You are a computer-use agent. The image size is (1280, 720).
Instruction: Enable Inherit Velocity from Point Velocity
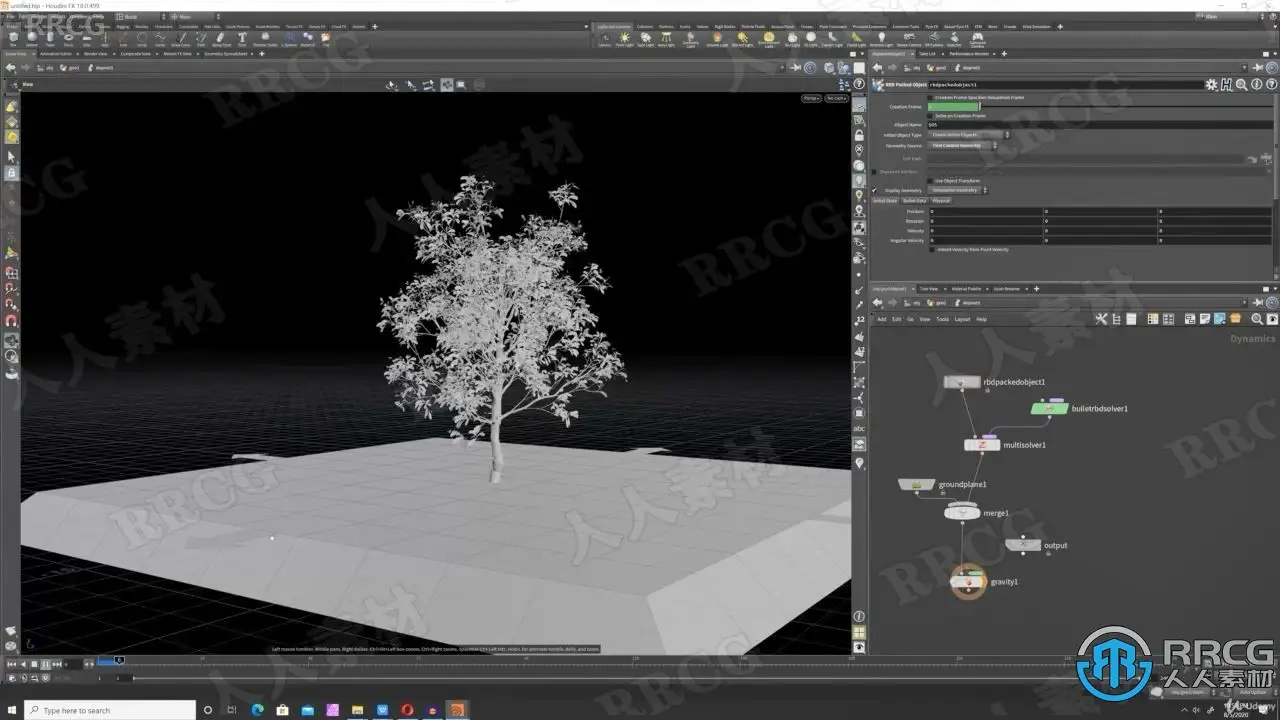tap(931, 250)
